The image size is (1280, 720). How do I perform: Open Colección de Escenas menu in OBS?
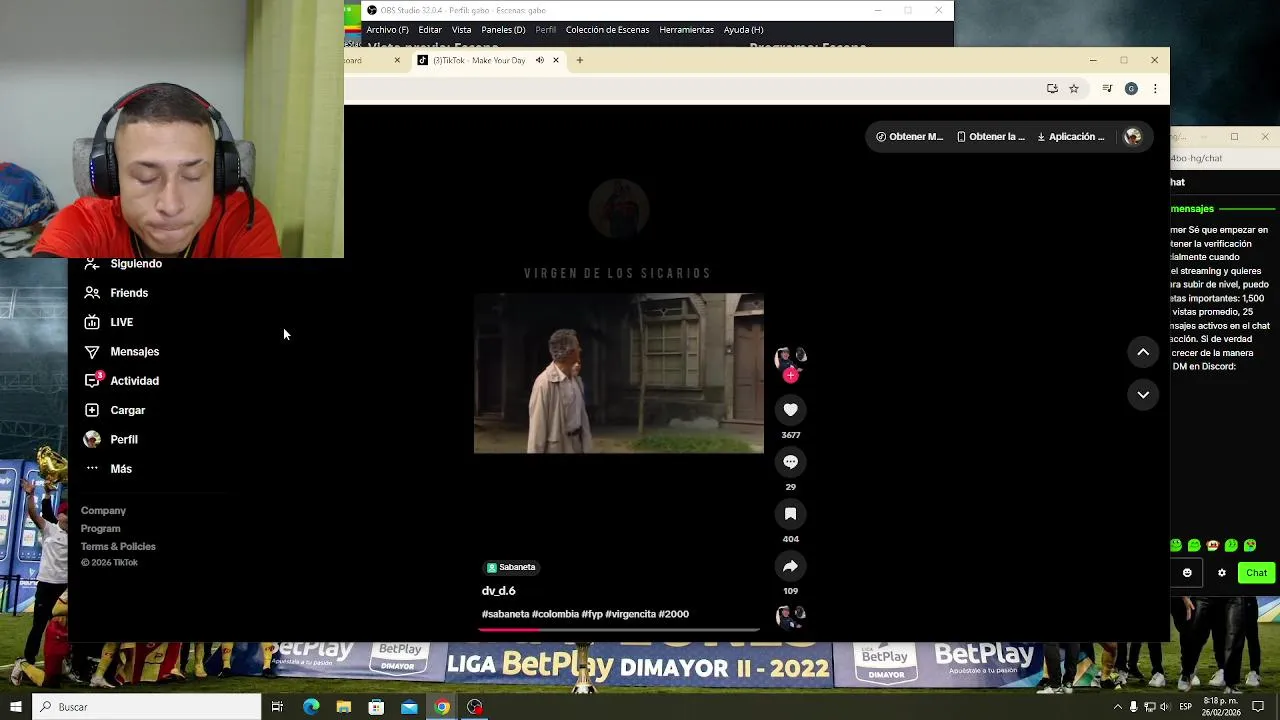(x=607, y=30)
